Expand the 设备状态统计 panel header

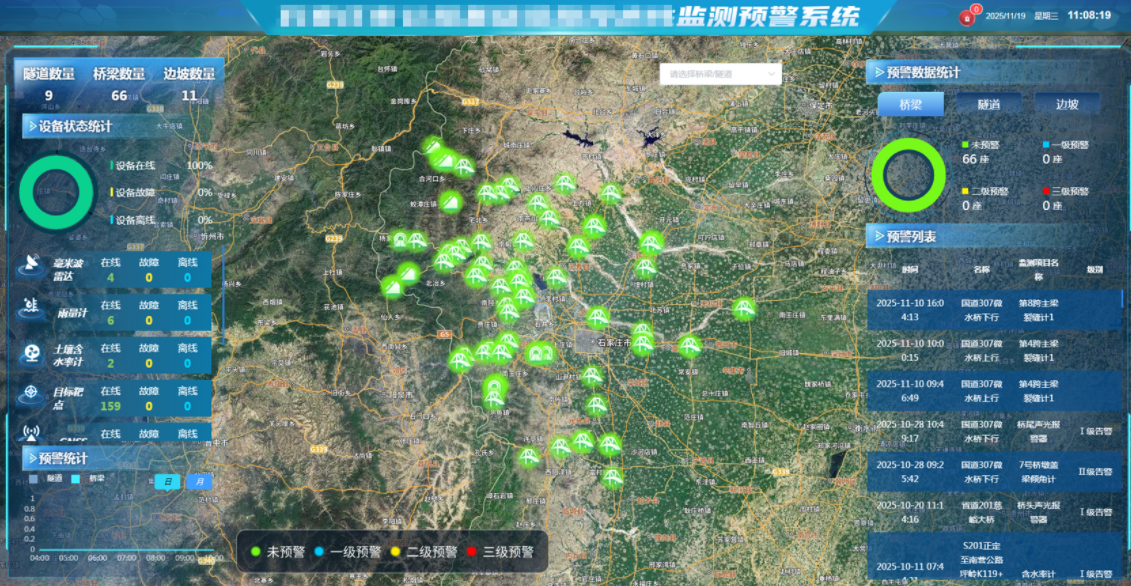(75, 127)
